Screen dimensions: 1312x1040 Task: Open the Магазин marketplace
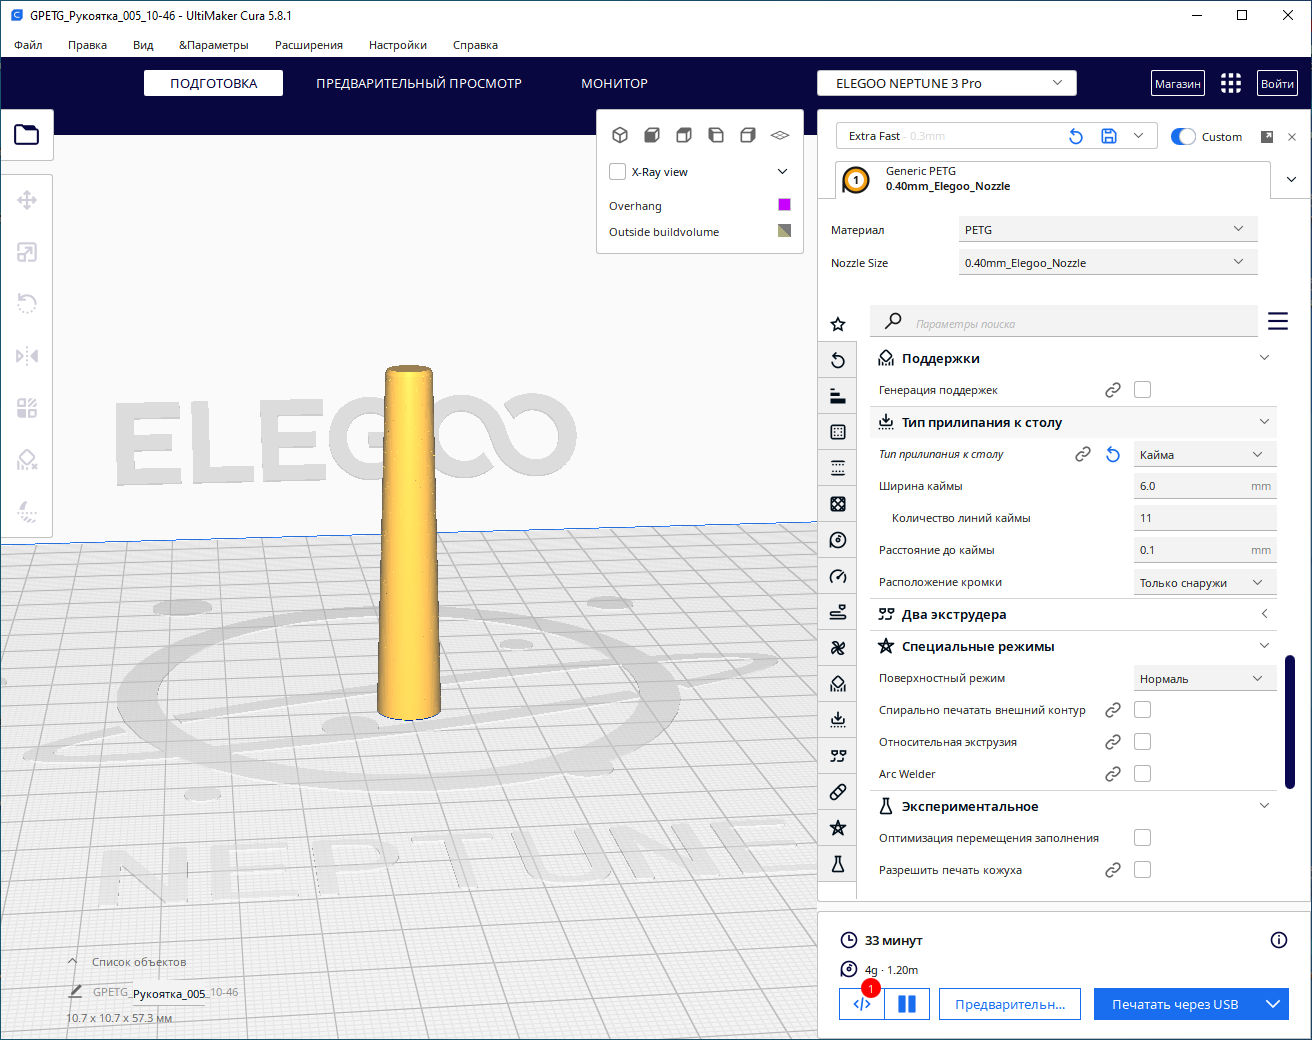tap(1178, 83)
